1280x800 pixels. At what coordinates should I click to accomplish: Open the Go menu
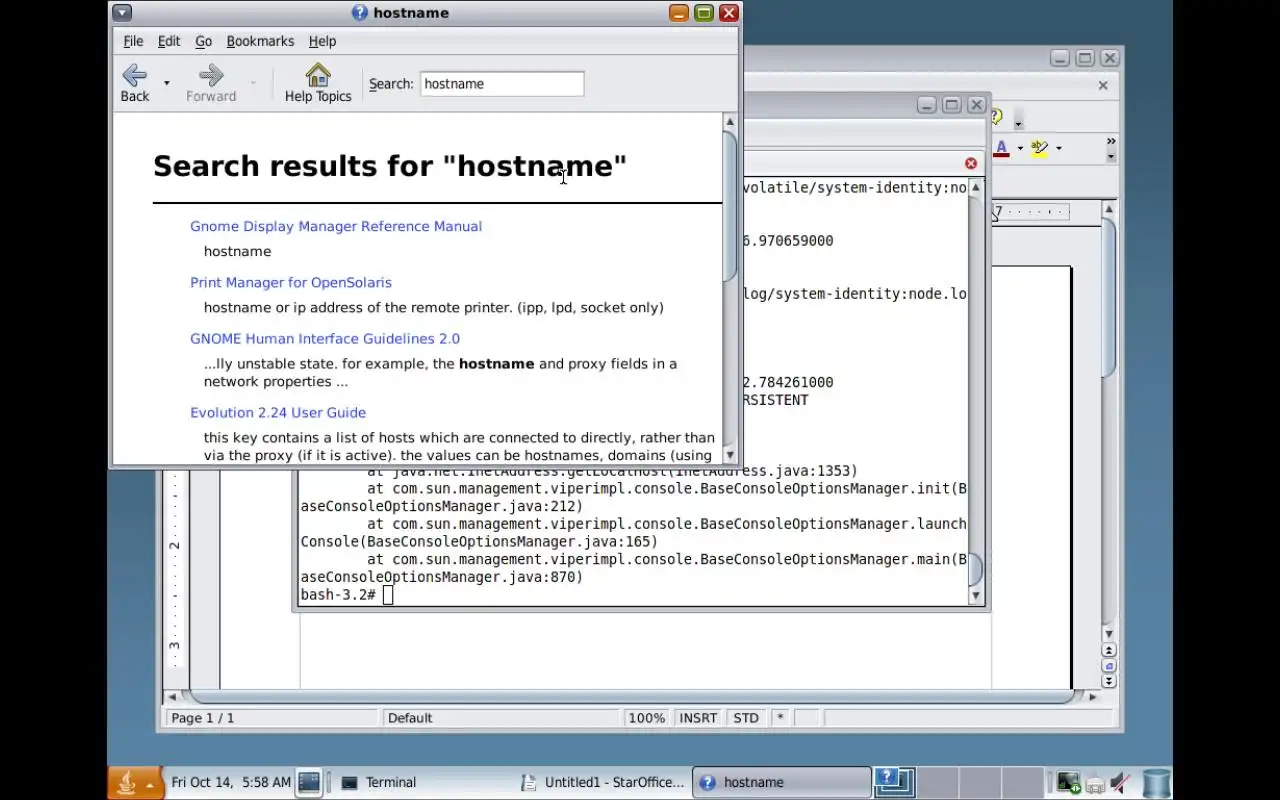tap(203, 41)
